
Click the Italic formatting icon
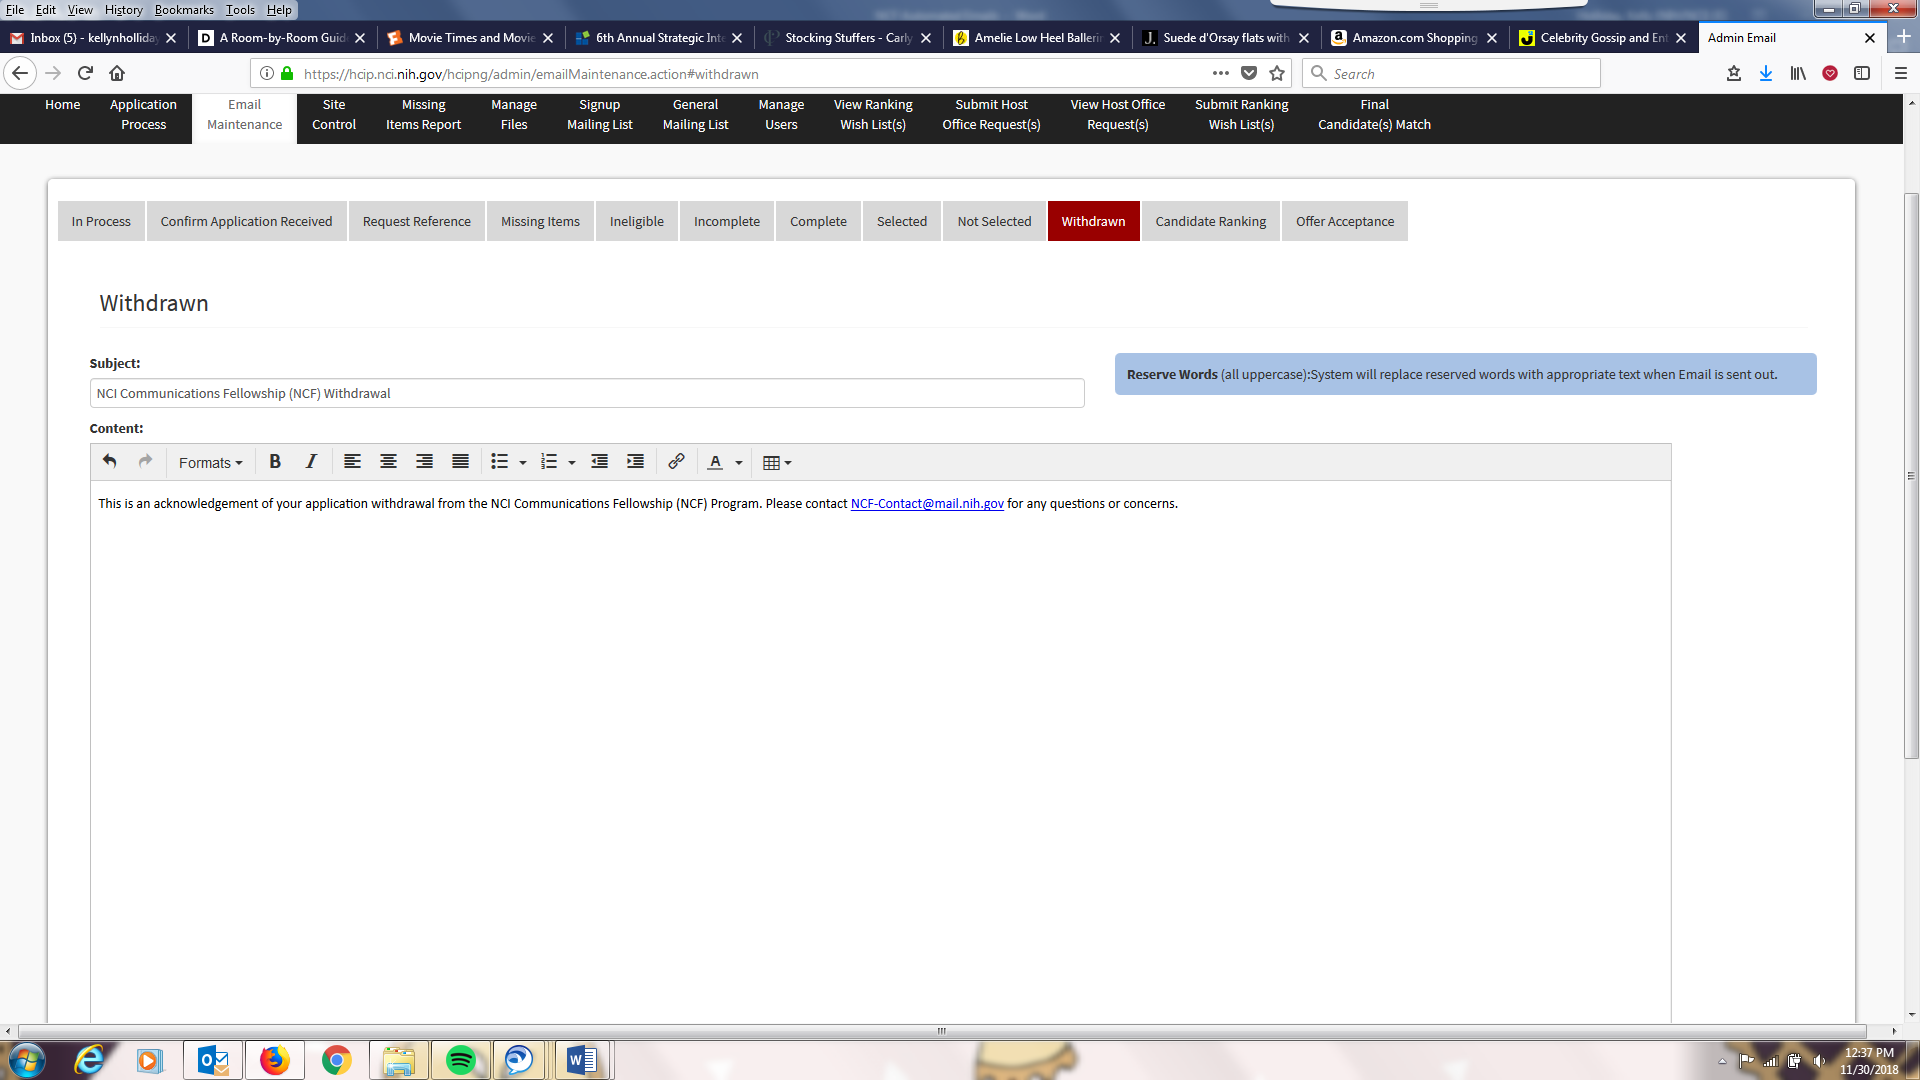(x=311, y=462)
